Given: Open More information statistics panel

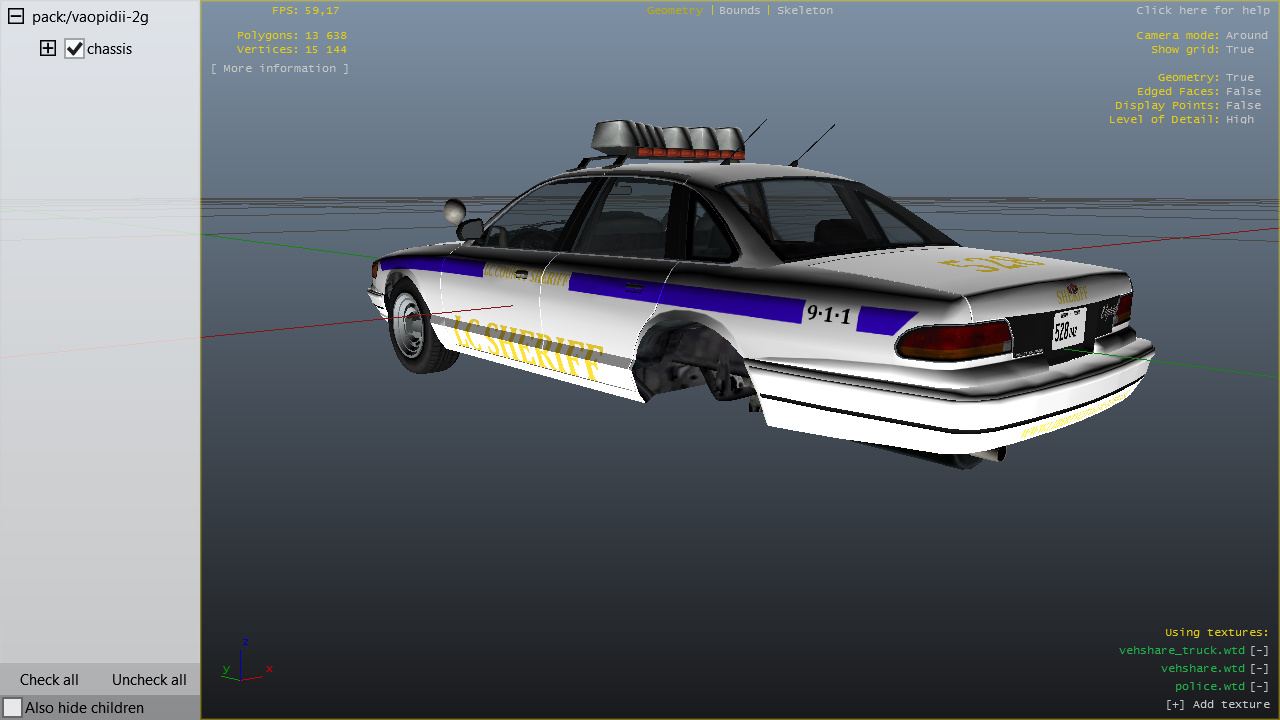Looking at the screenshot, I should coord(280,68).
